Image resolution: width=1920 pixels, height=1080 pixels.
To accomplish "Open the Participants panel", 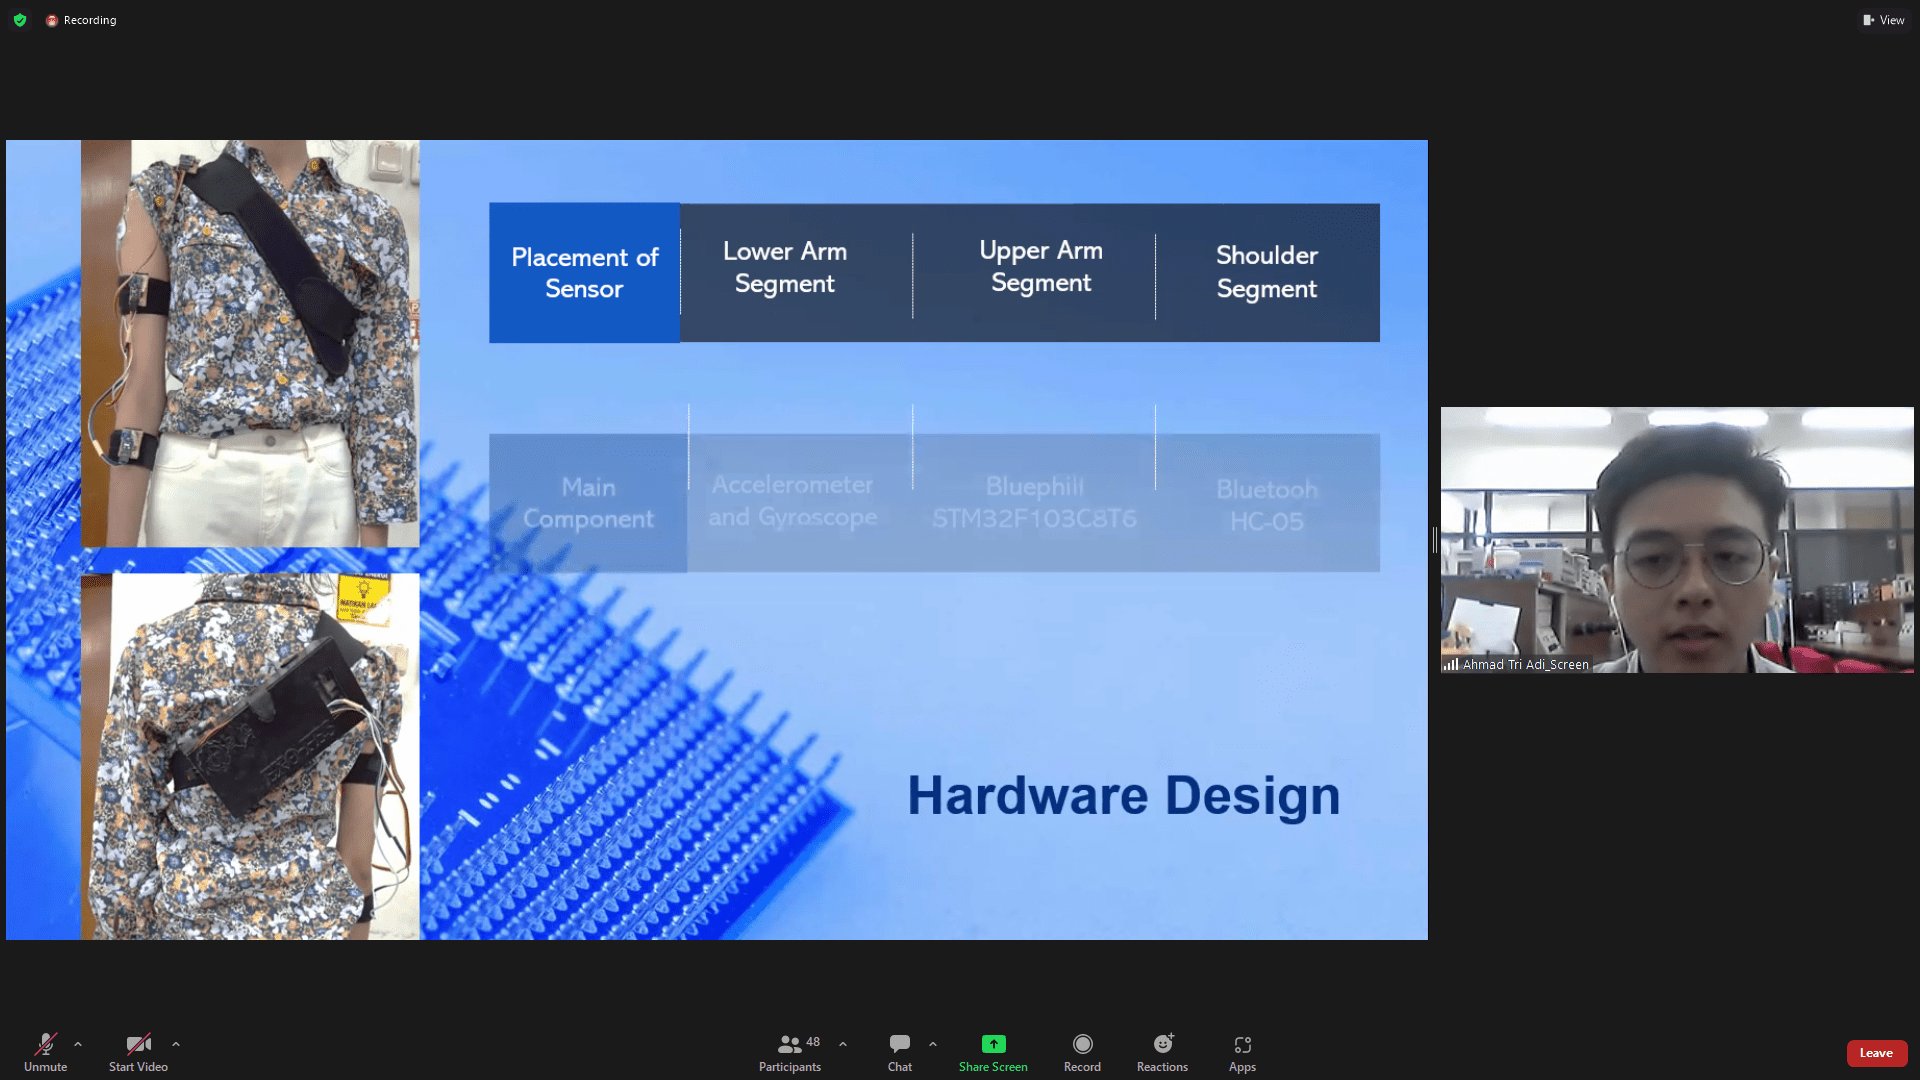I will click(789, 1052).
